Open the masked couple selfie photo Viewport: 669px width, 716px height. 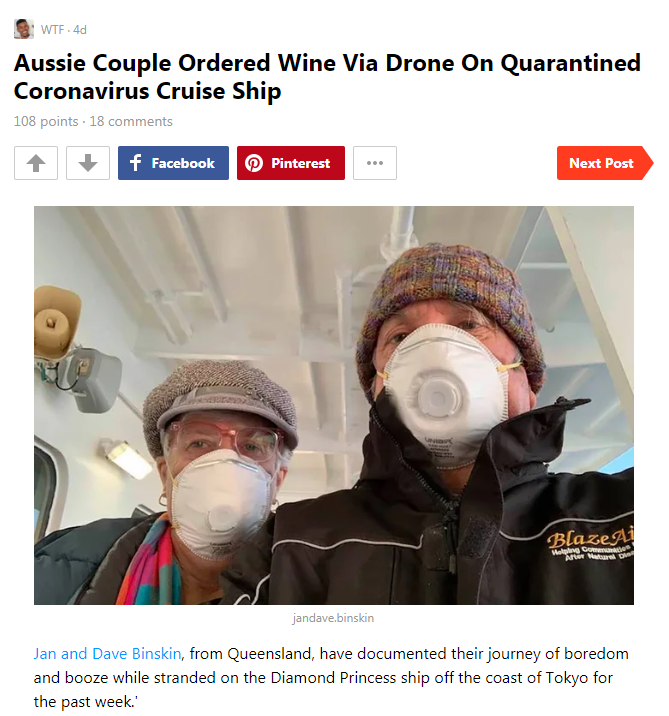click(334, 405)
